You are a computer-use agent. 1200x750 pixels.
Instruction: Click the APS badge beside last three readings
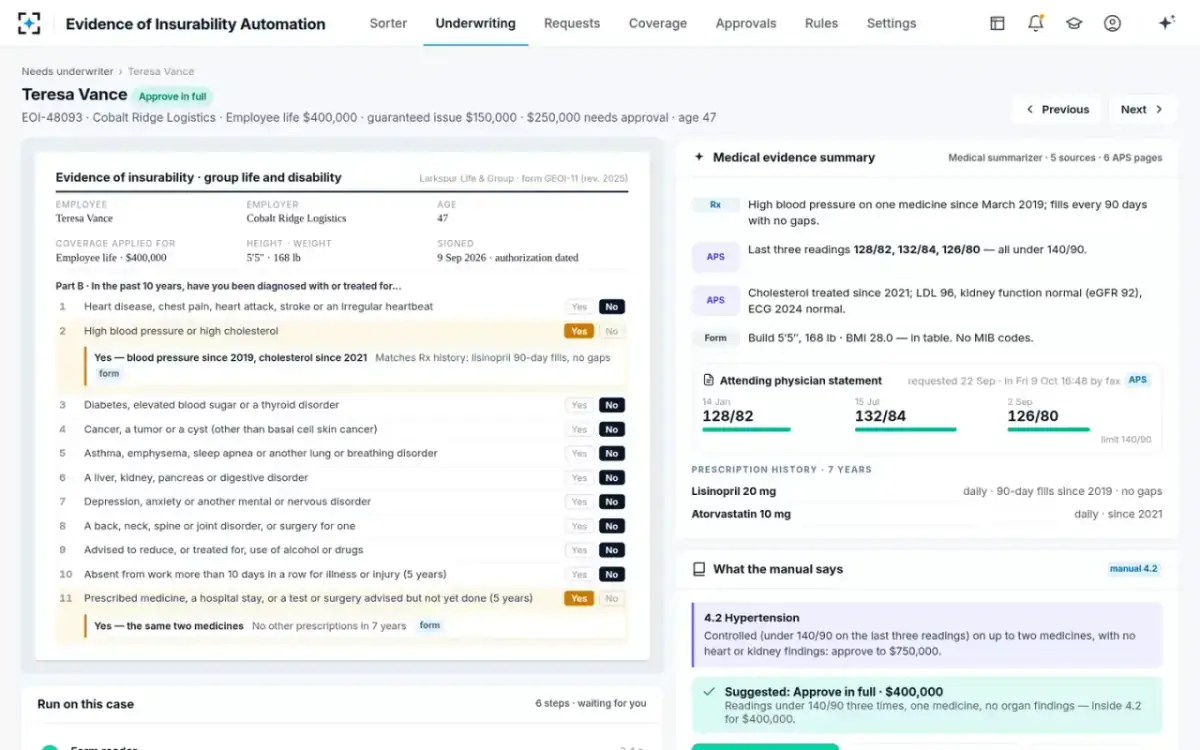tap(716, 257)
